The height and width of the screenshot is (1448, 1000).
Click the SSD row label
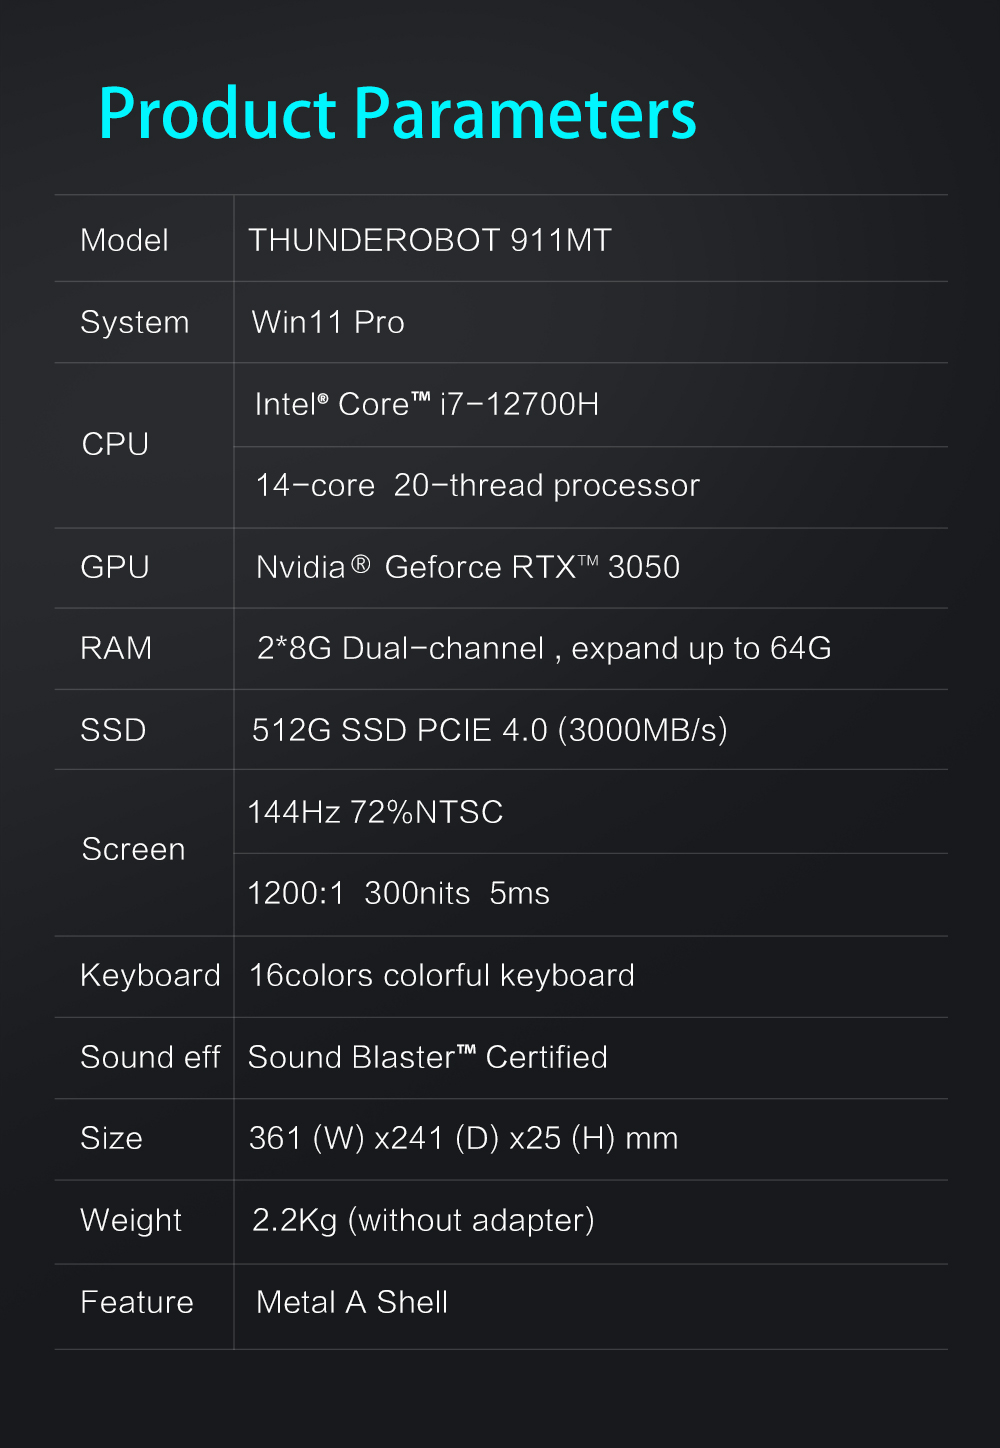pyautogui.click(x=113, y=730)
